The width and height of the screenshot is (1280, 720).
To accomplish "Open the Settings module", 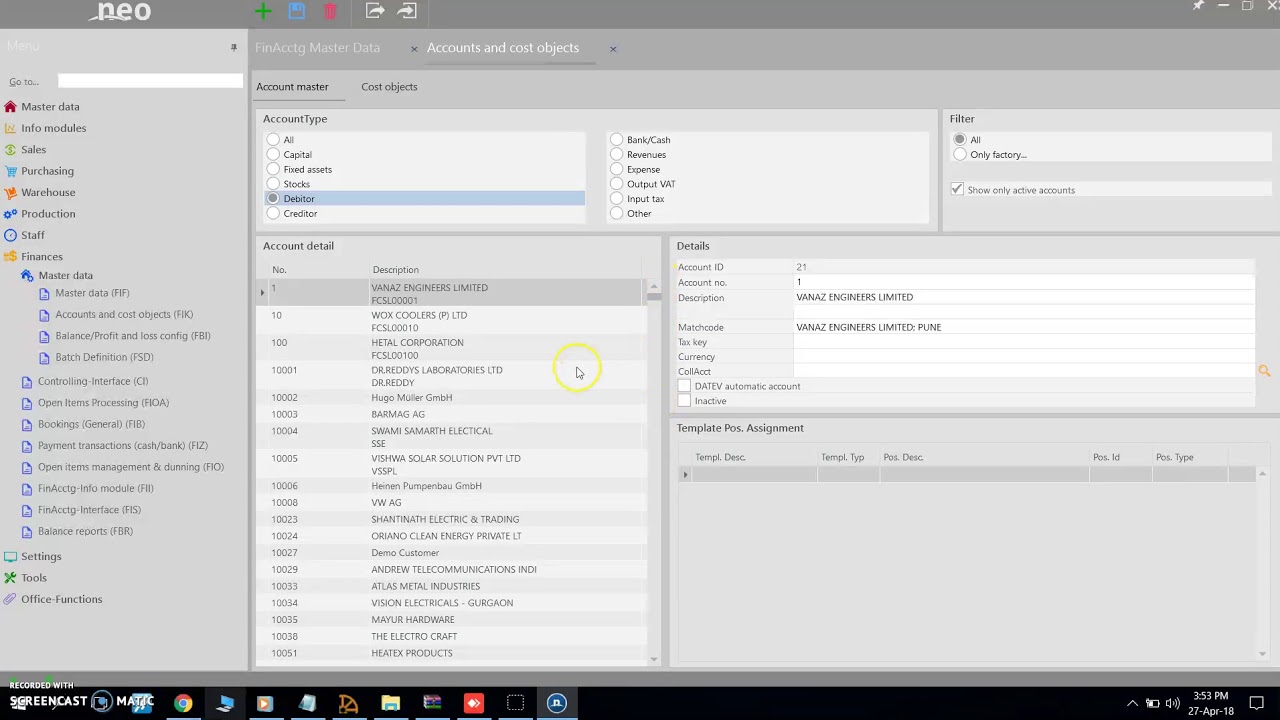I will tap(41, 556).
